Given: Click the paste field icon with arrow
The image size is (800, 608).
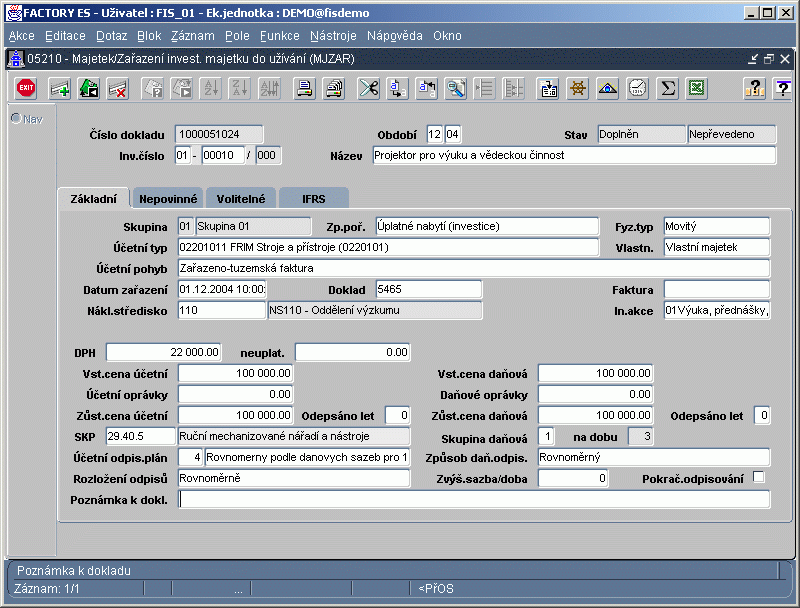Looking at the screenshot, I should point(427,88).
